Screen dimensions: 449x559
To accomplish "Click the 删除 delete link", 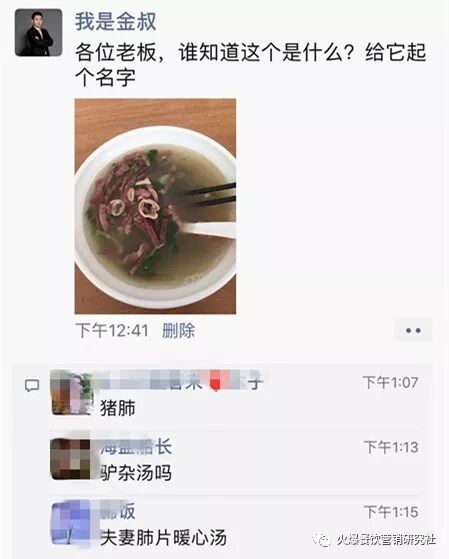I will (x=178, y=330).
